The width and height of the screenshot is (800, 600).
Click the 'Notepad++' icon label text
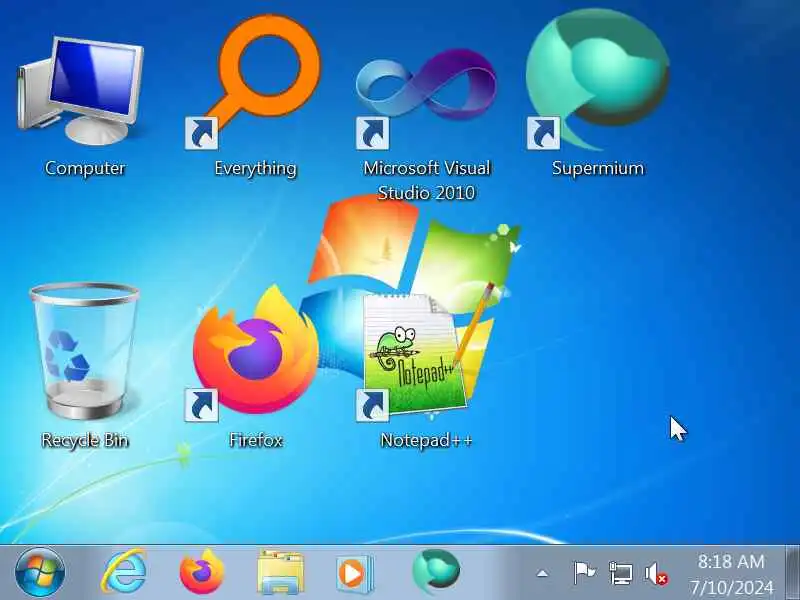[x=427, y=440]
